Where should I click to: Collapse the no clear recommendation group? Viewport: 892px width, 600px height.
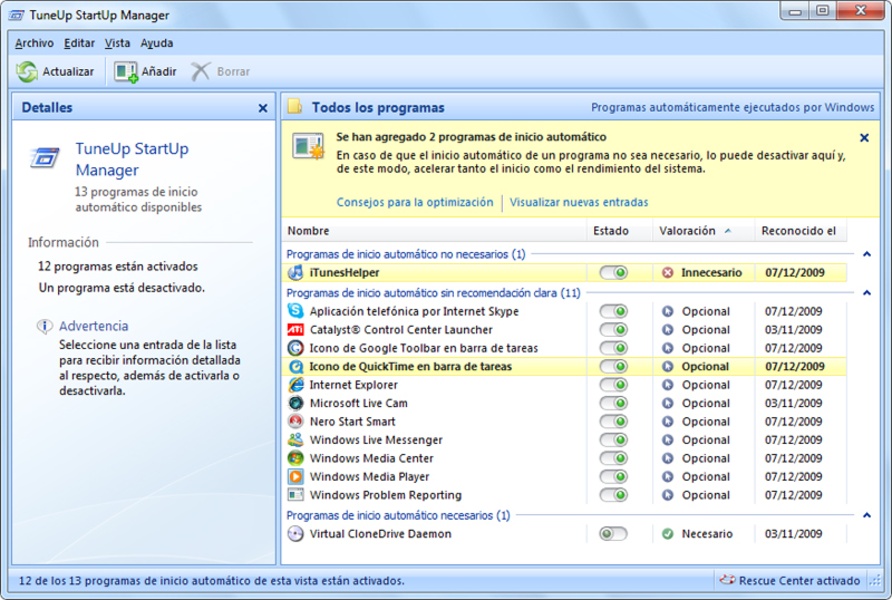click(866, 293)
